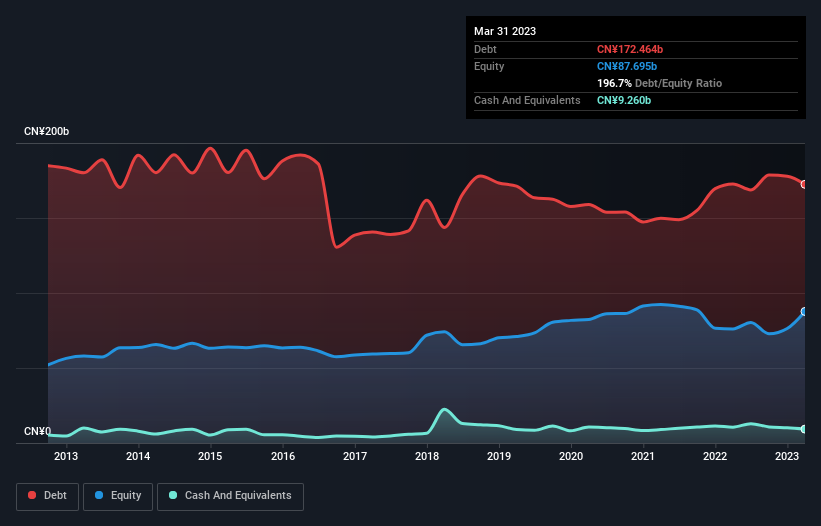The height and width of the screenshot is (526, 821).
Task: Click the CN¥9.260b cash value
Action: [x=624, y=100]
